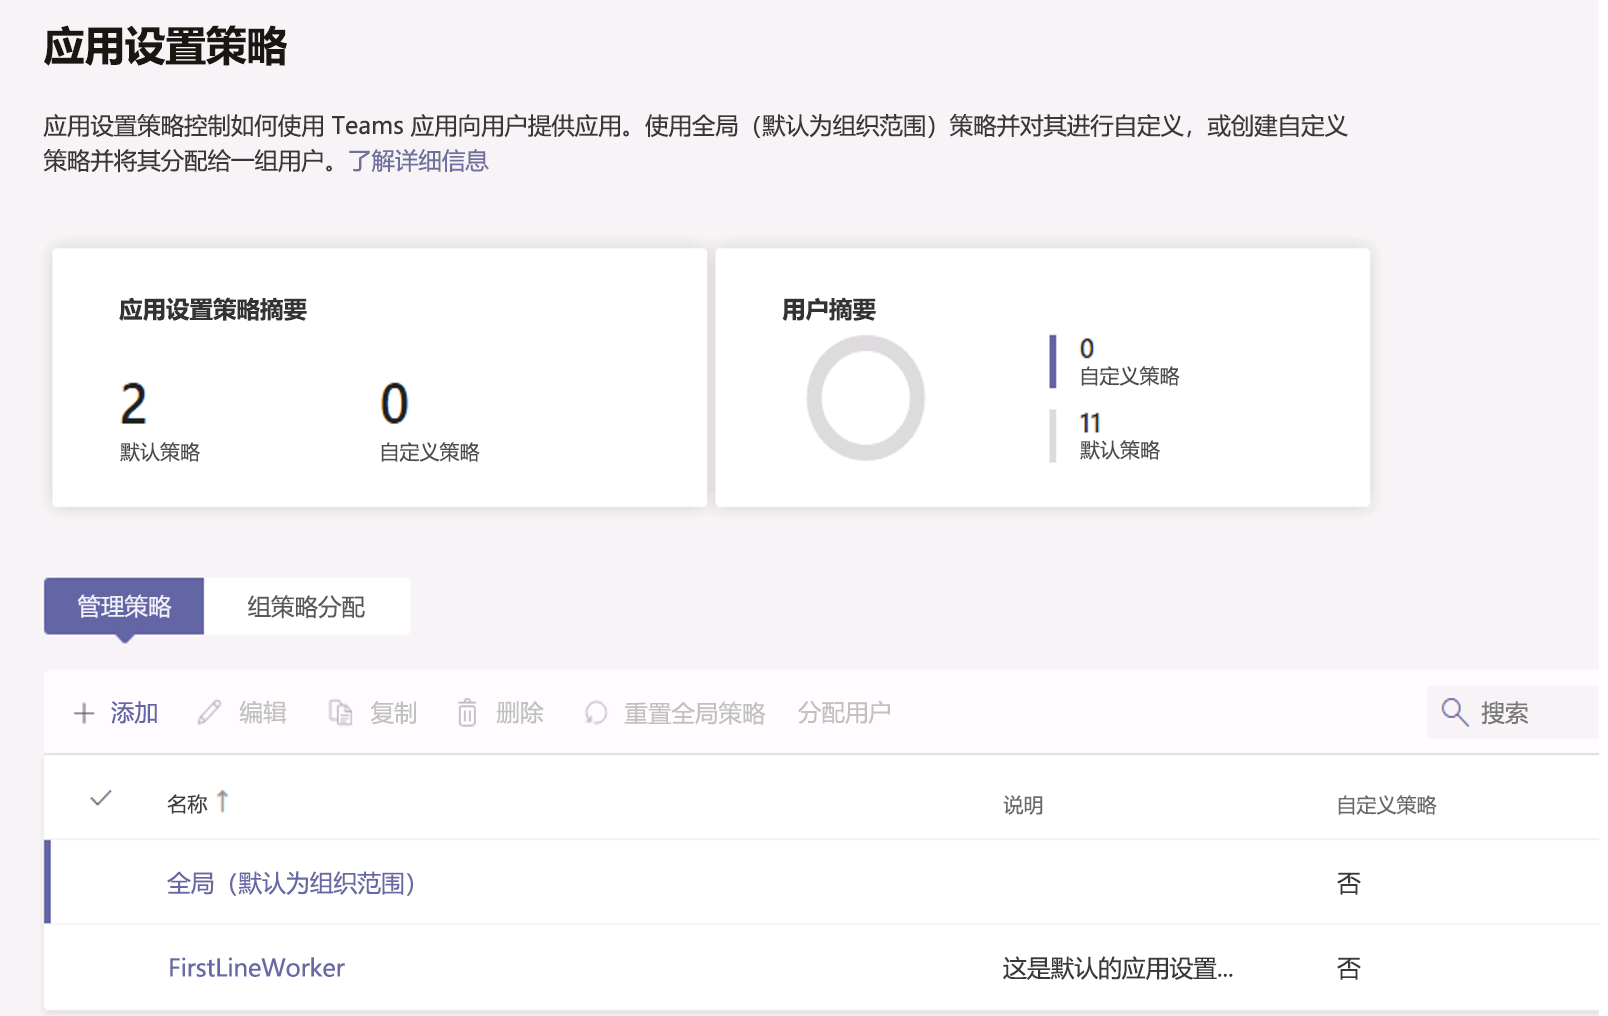
Task: Click the 应用设置策略 page heading
Action: [165, 47]
